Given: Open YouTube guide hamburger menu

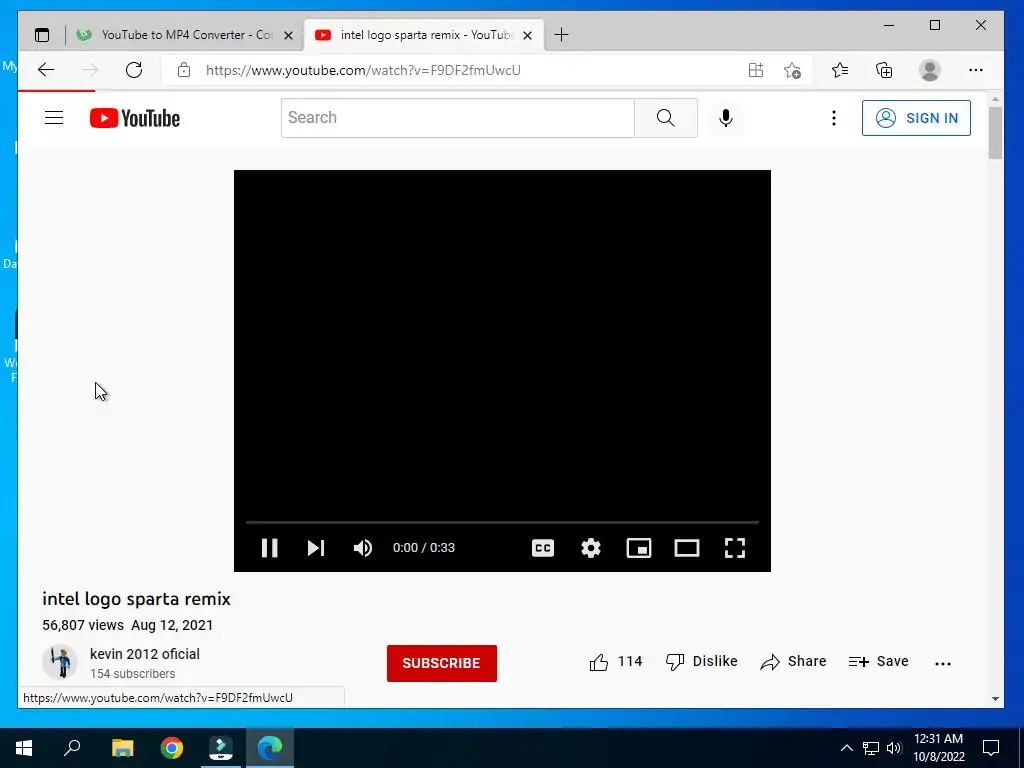Looking at the screenshot, I should point(54,118).
